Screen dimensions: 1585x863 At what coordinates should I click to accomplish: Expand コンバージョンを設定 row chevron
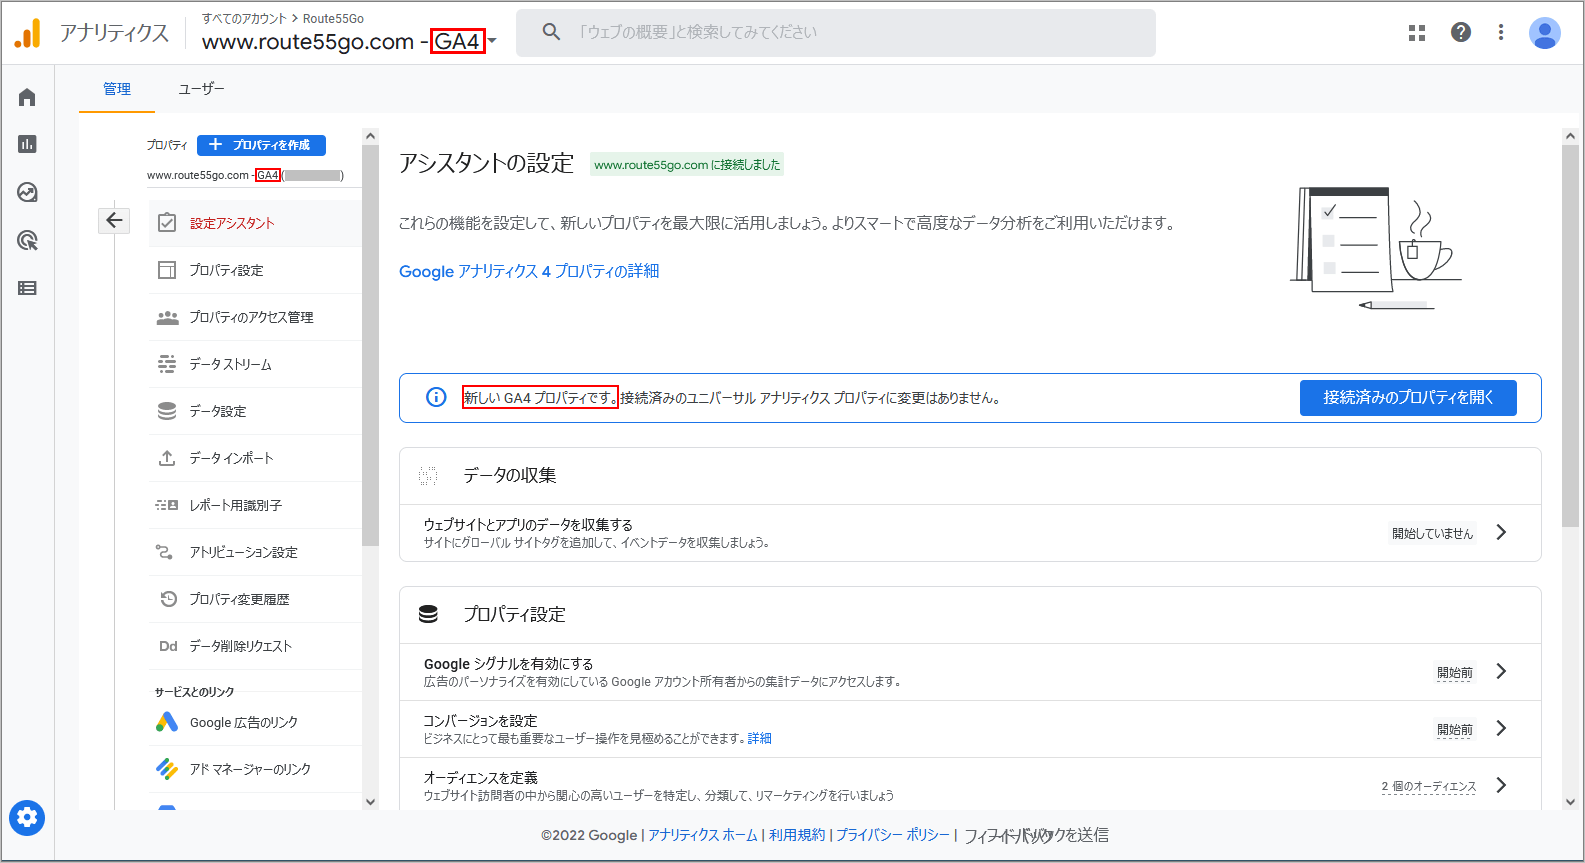(1501, 728)
